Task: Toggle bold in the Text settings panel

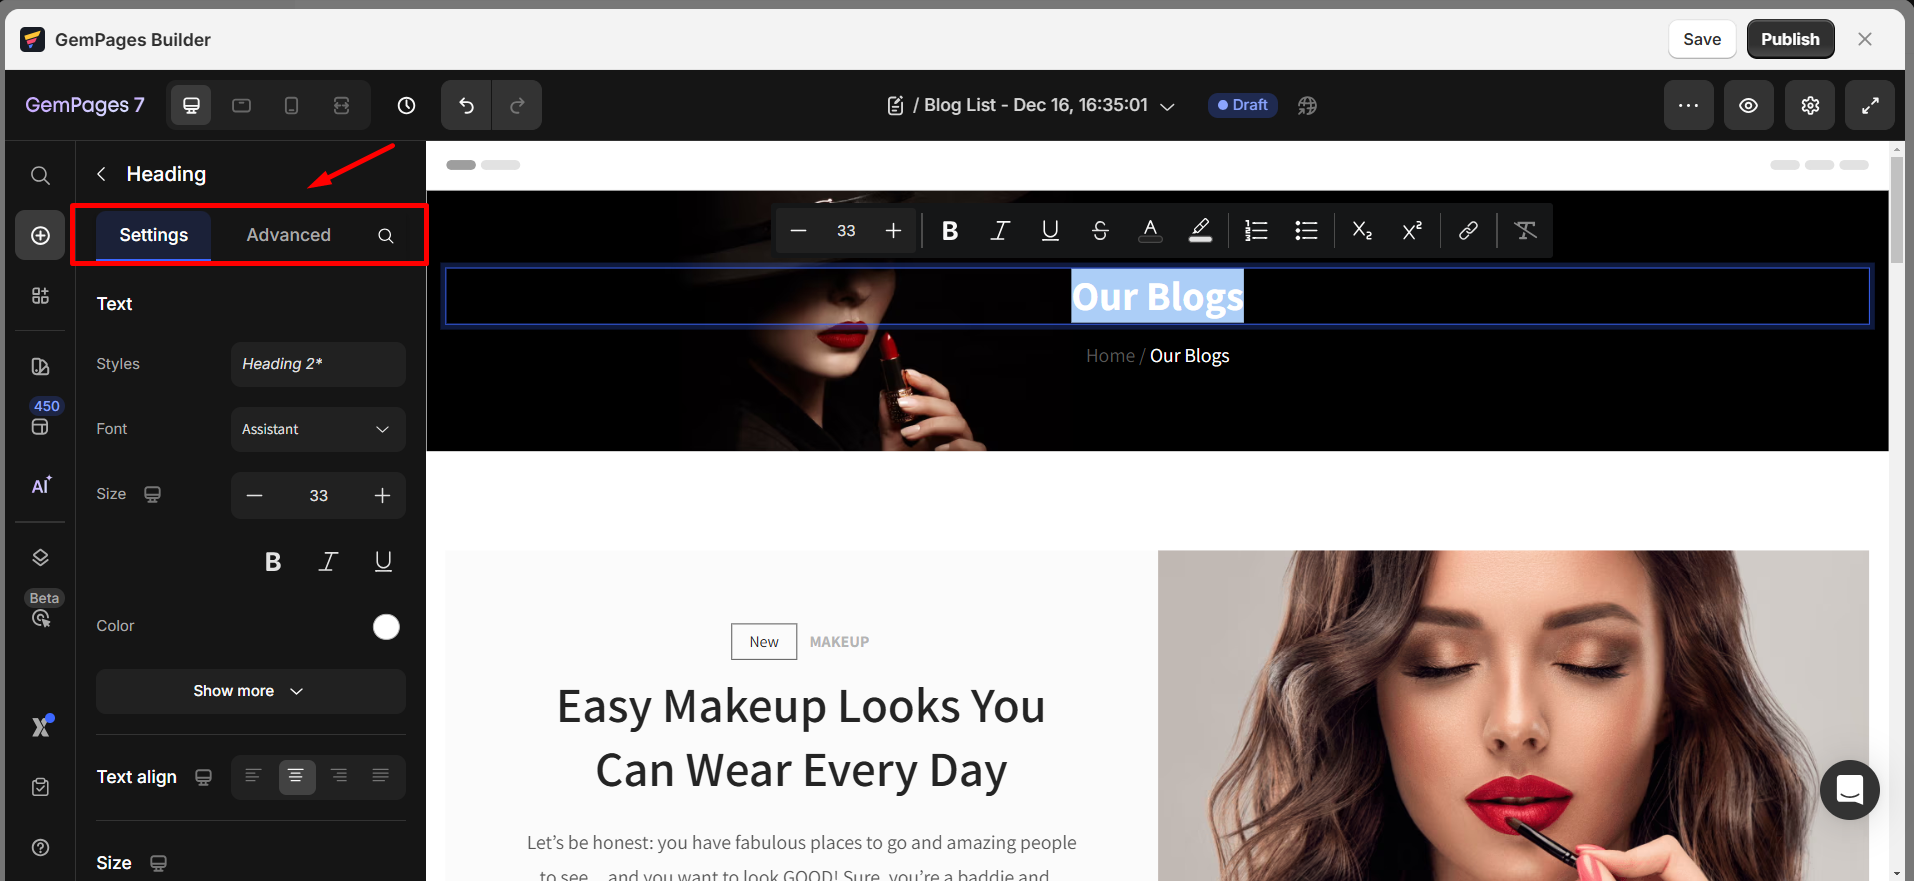Action: [x=273, y=562]
